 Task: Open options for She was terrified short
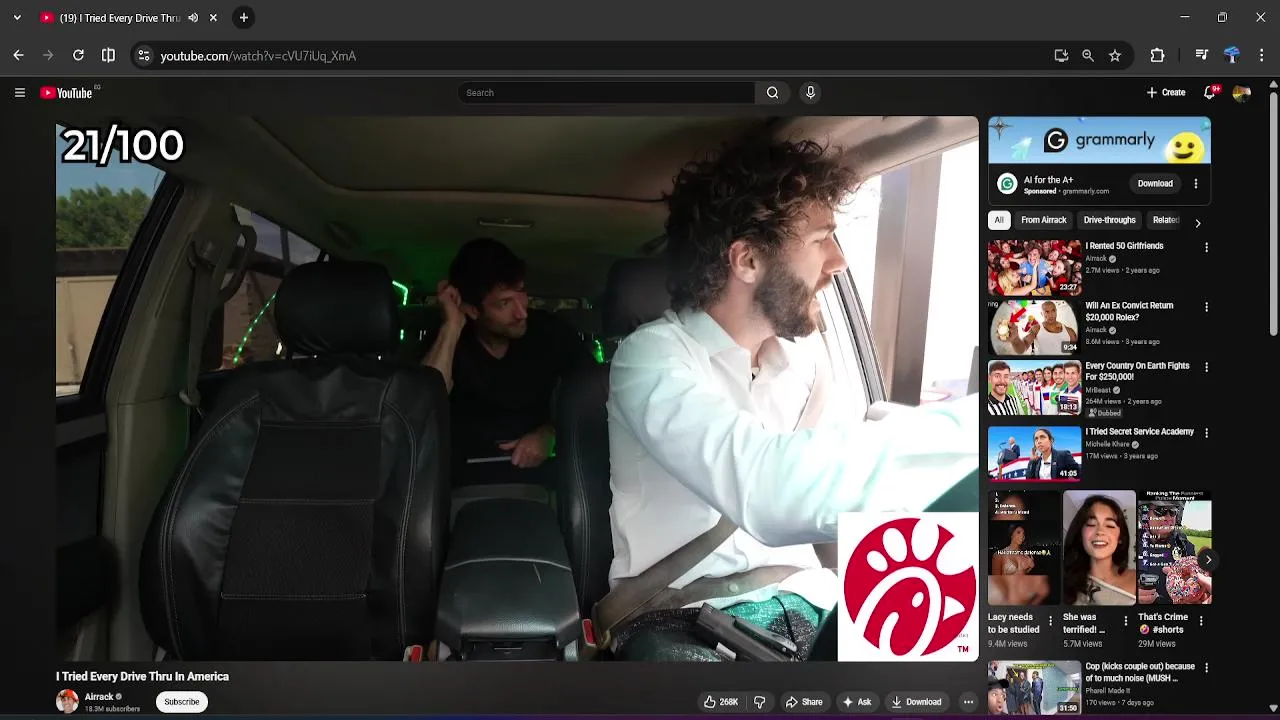1125,621
